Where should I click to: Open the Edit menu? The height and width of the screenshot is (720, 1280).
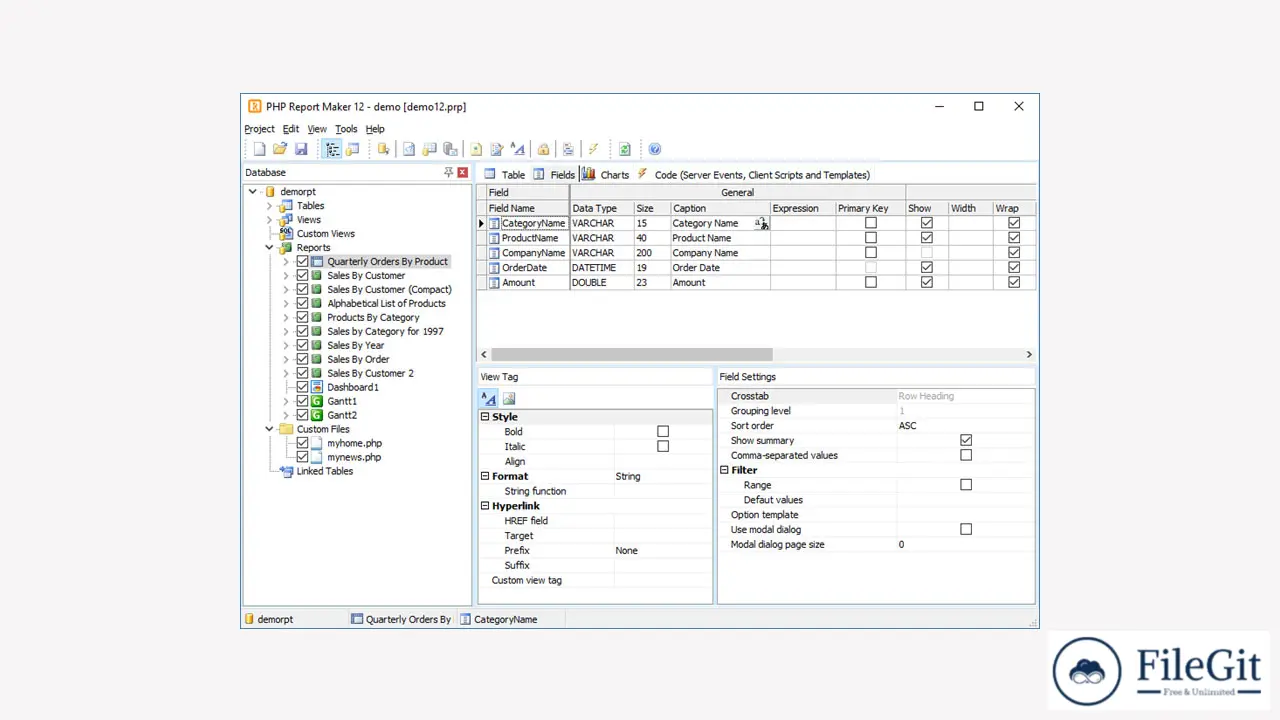pyautogui.click(x=290, y=129)
